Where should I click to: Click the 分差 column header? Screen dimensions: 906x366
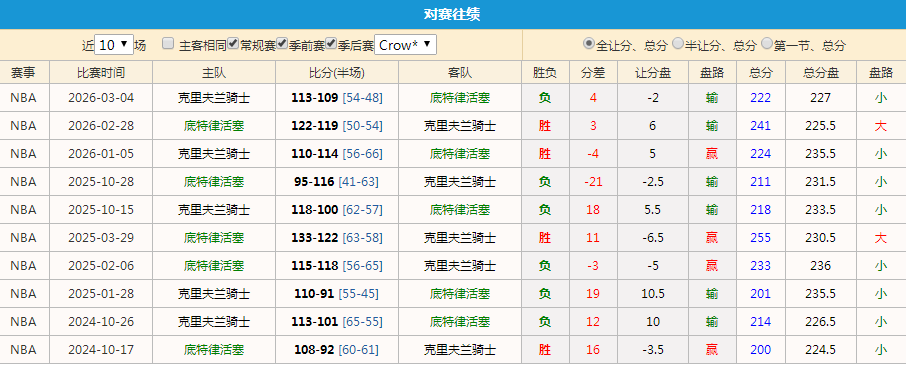pos(593,73)
